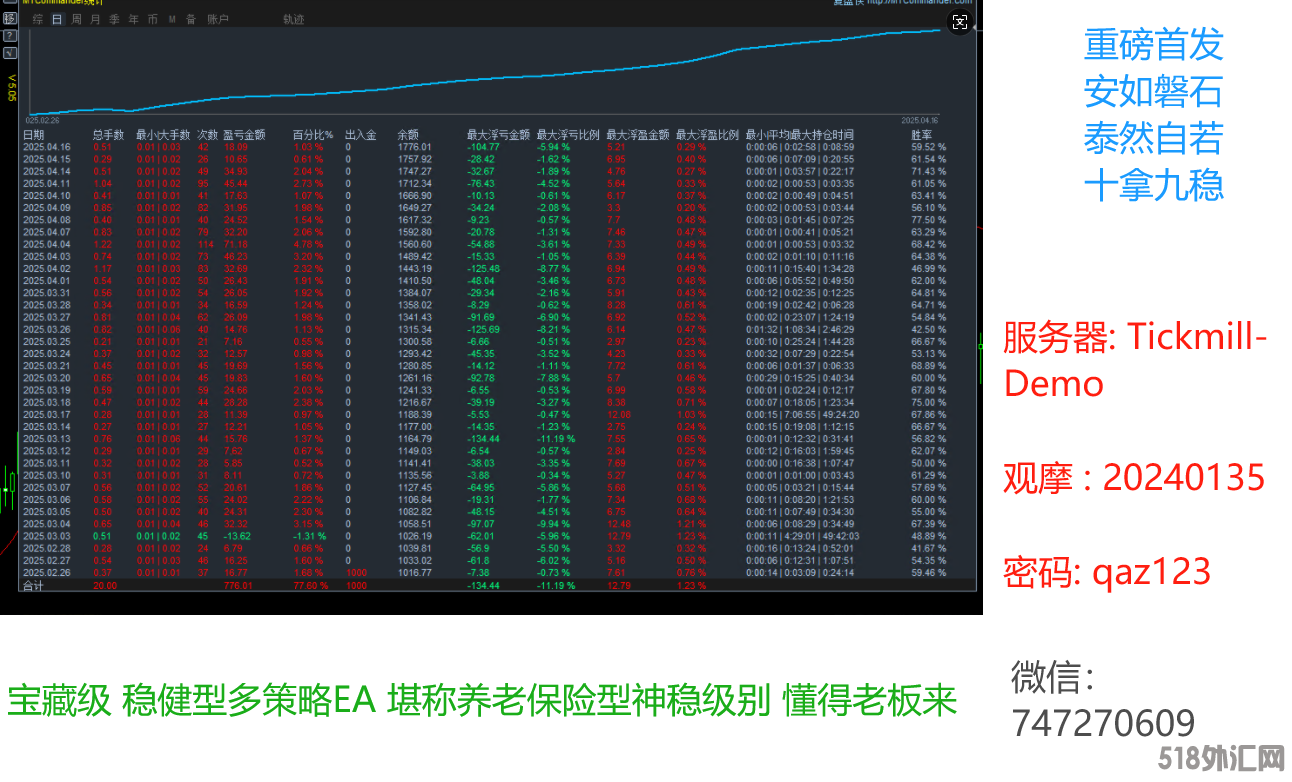1292x782 pixels.
Task: Click the 余额 column header
Action: 408,135
